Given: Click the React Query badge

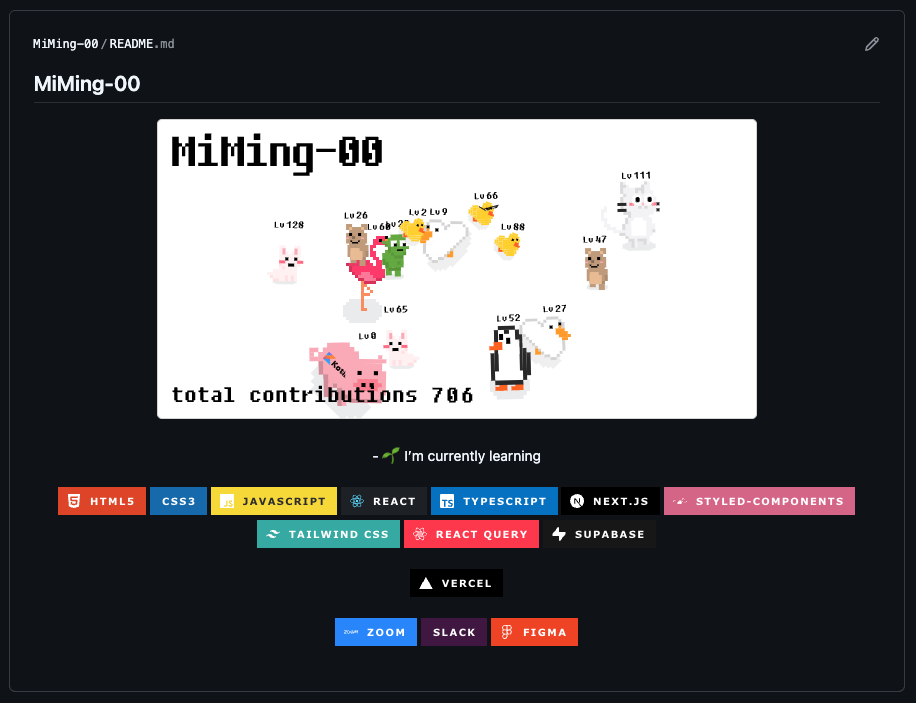Looking at the screenshot, I should 471,534.
